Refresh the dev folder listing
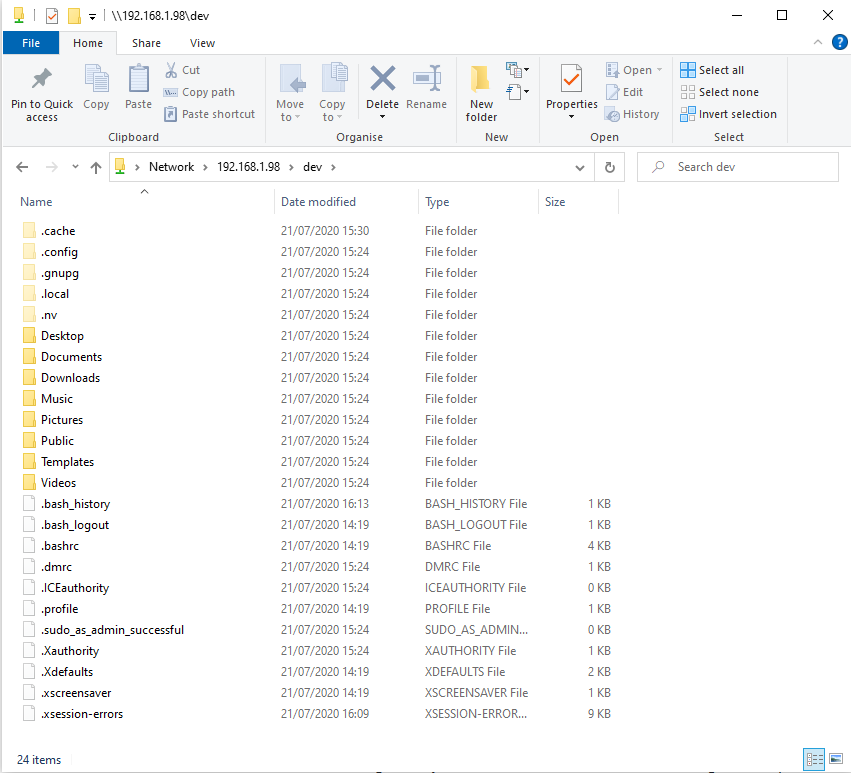The image size is (851, 773). (x=609, y=167)
